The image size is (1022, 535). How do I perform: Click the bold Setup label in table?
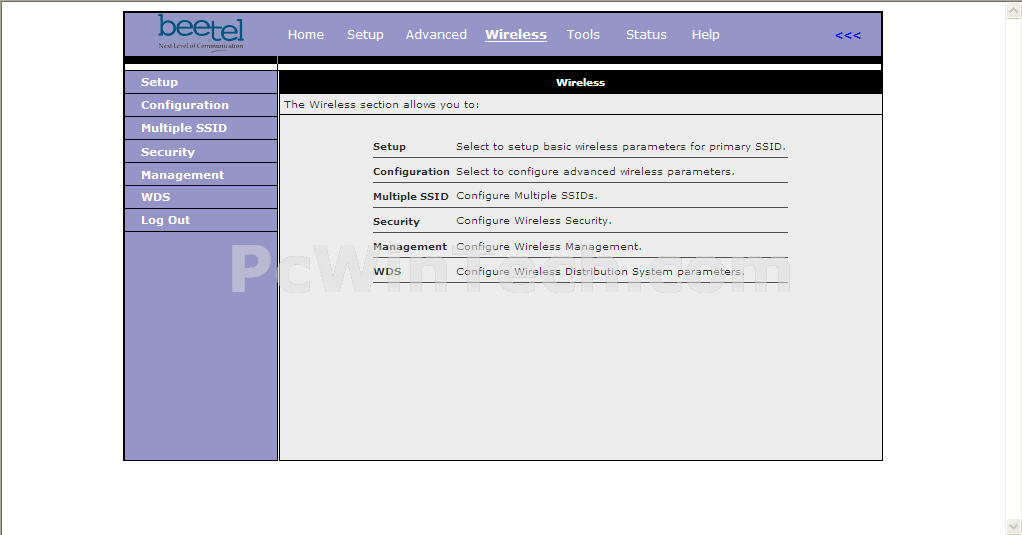click(x=389, y=147)
